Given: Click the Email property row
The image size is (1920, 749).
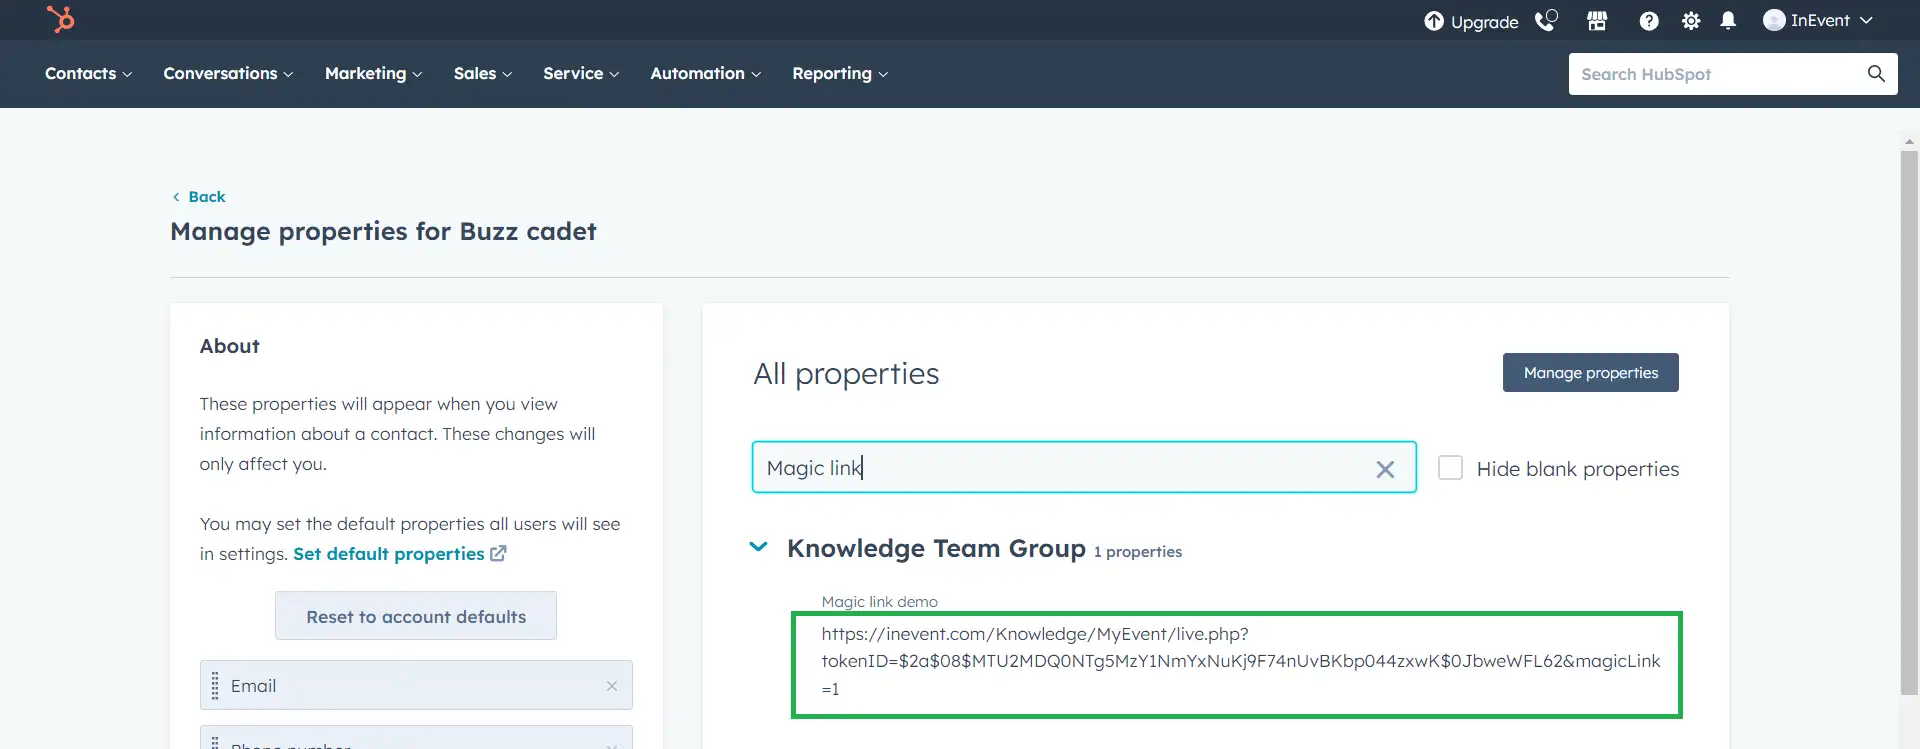Looking at the screenshot, I should 416,685.
